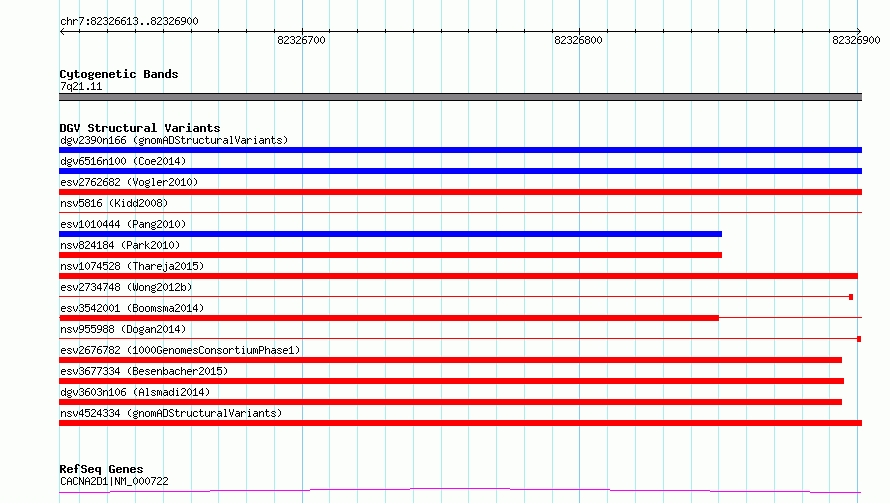Click the red bar under esv2676782

pyautogui.click(x=451, y=360)
